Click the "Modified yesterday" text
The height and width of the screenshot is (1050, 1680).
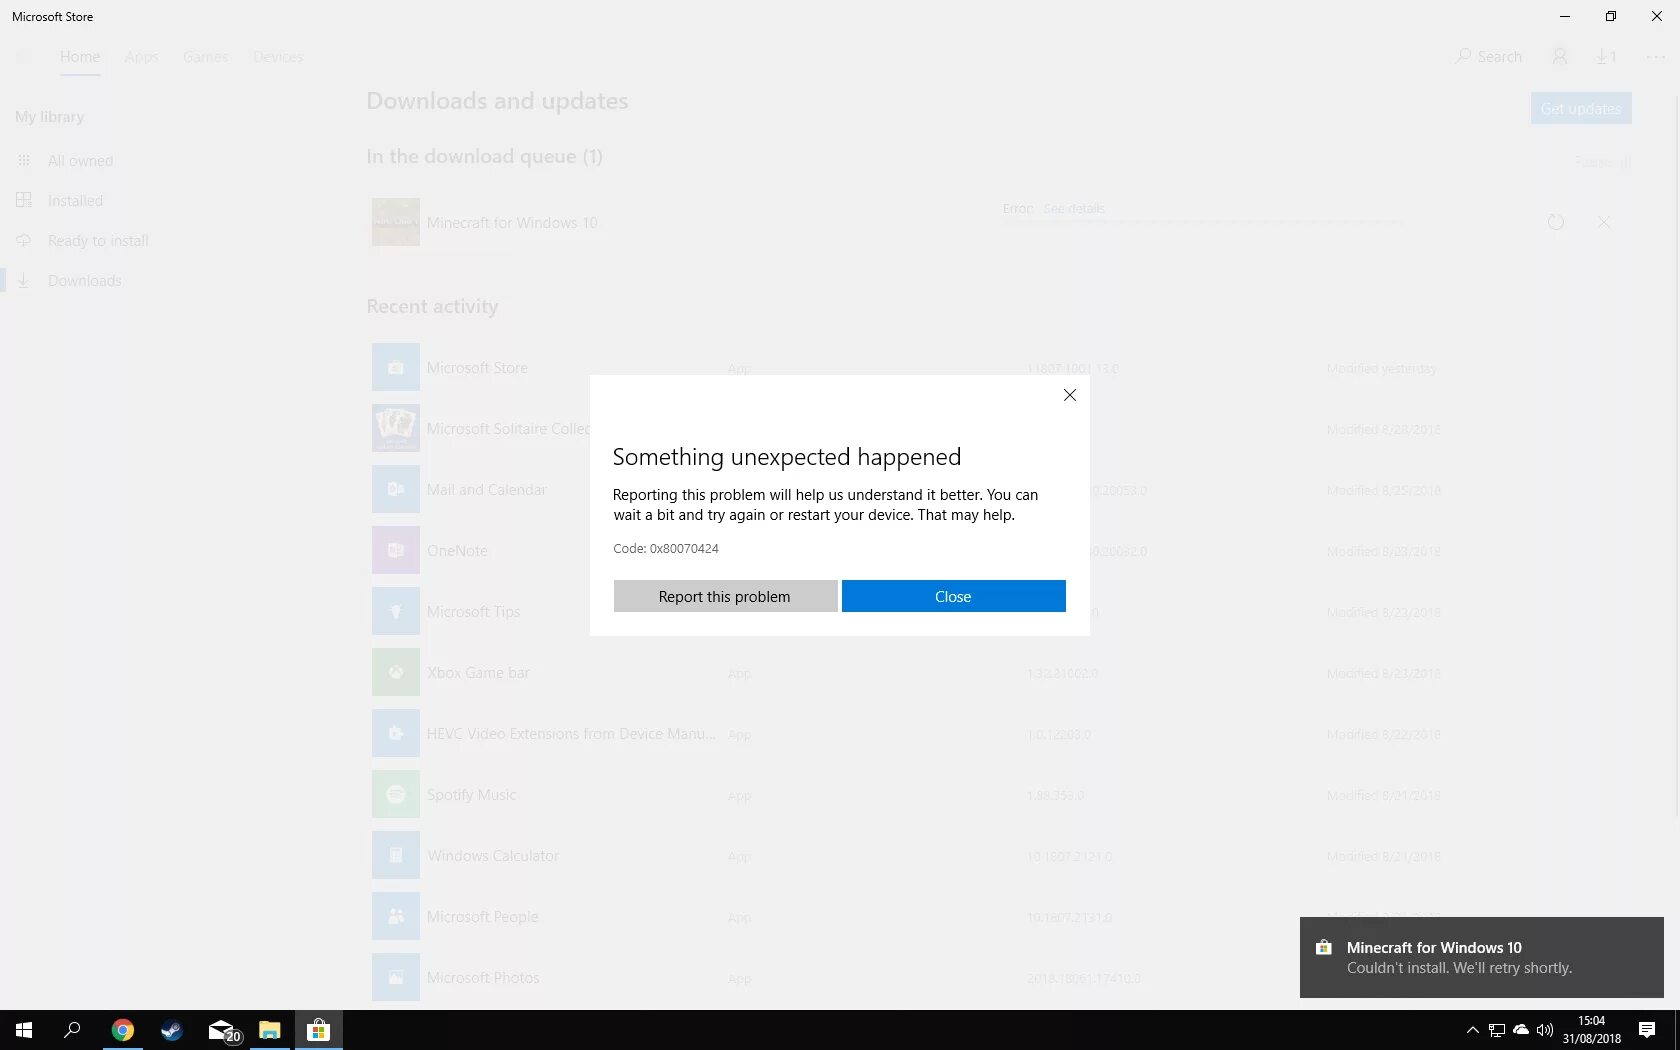[x=1382, y=369]
